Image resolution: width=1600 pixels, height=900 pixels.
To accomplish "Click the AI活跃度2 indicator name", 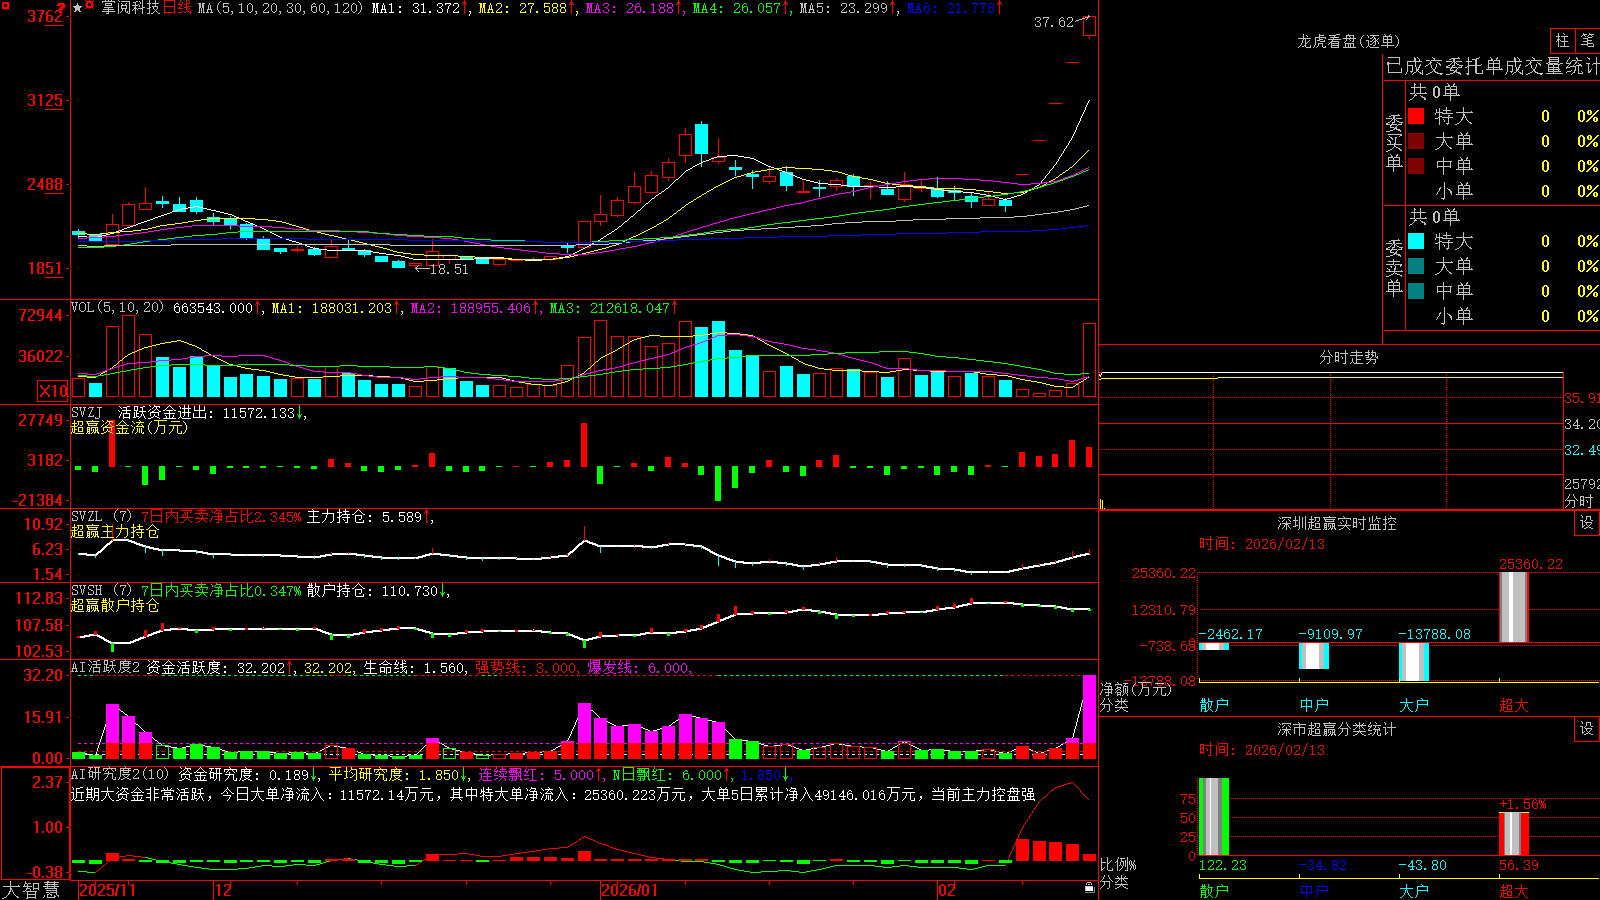I will pos(106,667).
